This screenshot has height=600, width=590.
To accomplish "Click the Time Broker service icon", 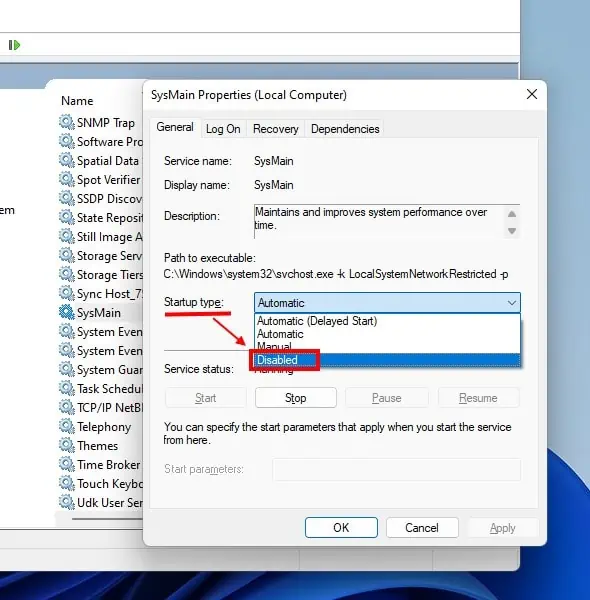I will point(67,465).
